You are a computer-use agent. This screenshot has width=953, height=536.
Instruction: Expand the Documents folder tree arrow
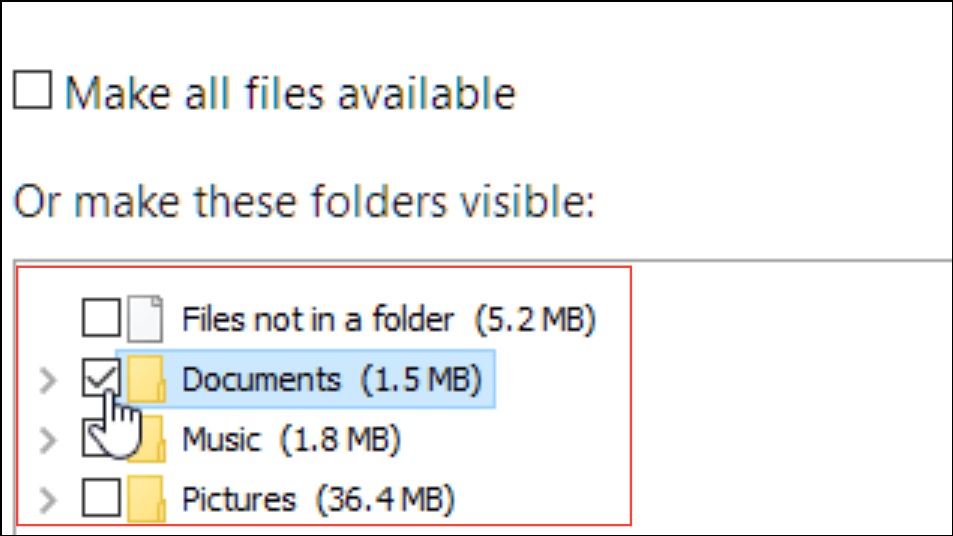pos(48,380)
